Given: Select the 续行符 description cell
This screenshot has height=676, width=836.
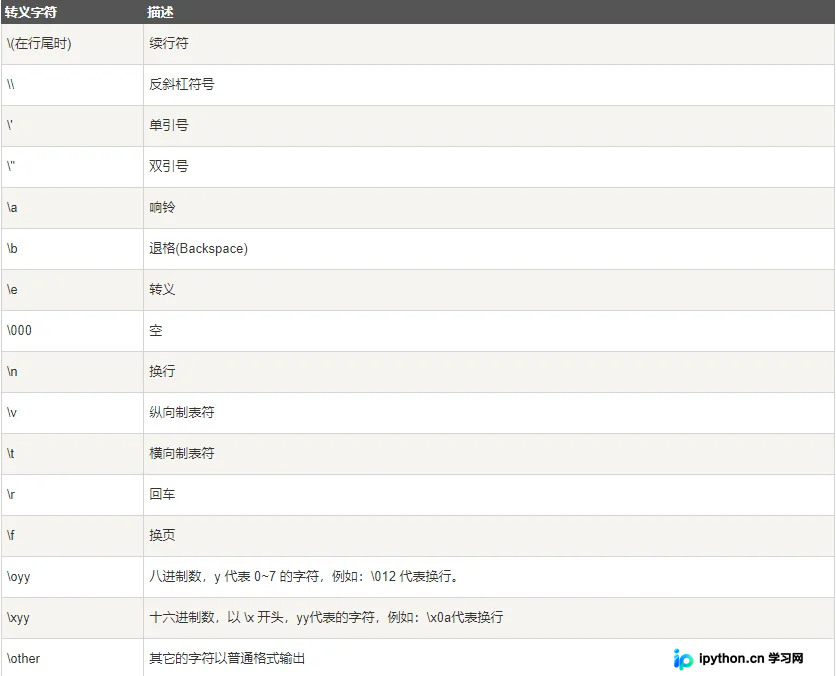Looking at the screenshot, I should pyautogui.click(x=489, y=44).
